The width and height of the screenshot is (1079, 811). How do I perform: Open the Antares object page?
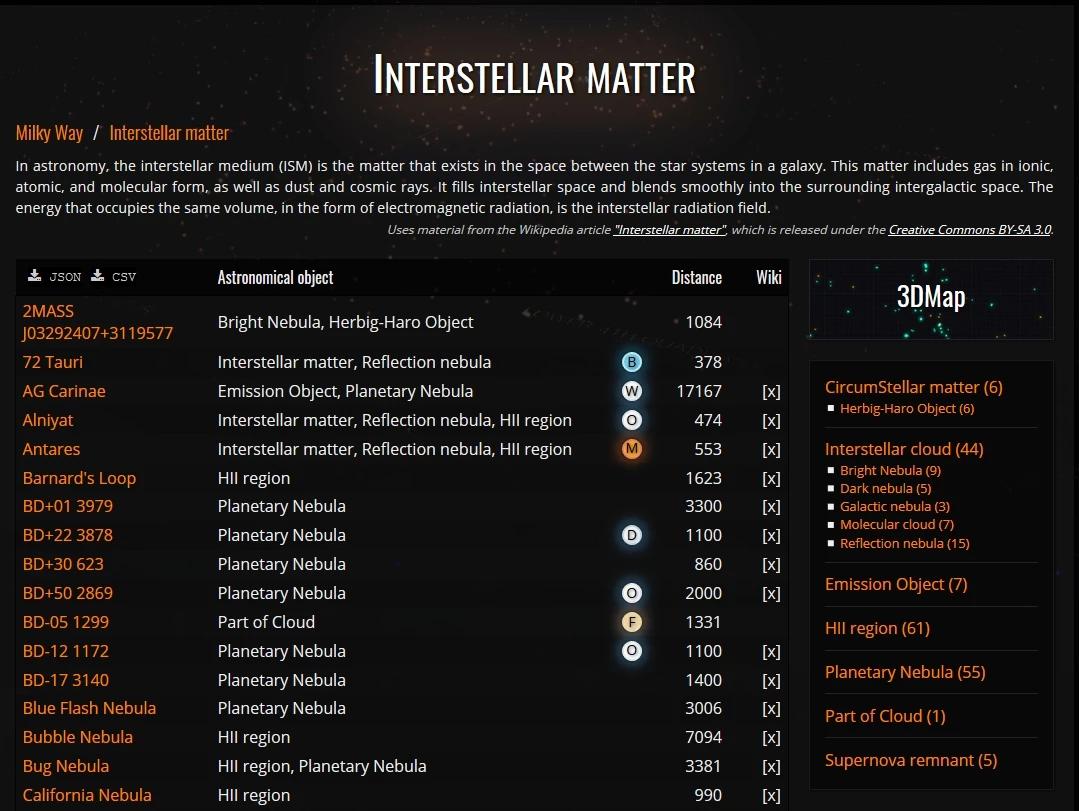click(x=51, y=449)
